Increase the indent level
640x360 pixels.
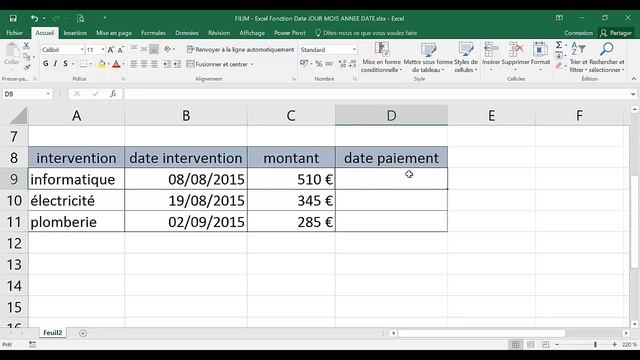click(x=177, y=64)
